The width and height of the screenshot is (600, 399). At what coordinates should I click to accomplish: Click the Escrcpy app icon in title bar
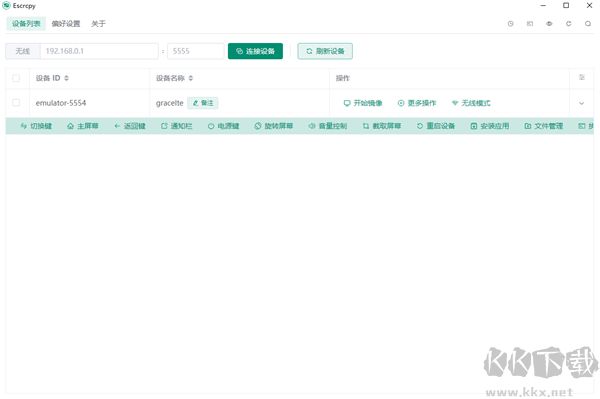click(6, 5)
